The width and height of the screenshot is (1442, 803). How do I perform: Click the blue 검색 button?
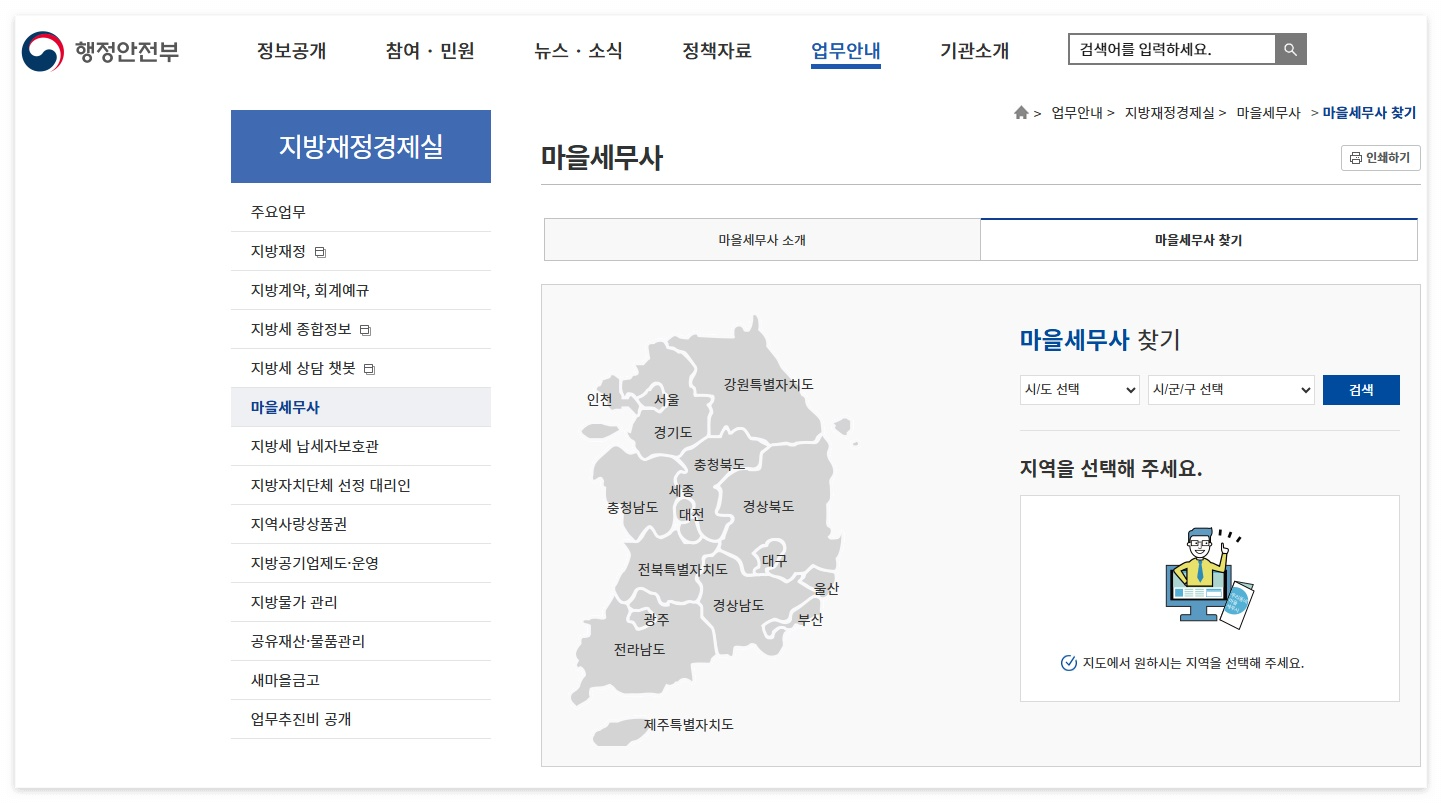pos(1361,390)
